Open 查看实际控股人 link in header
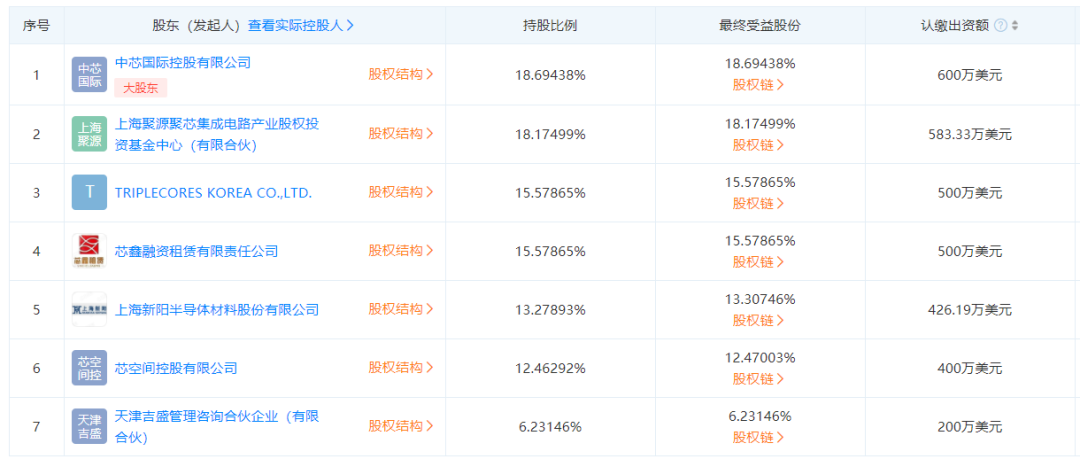The height and width of the screenshot is (459, 1080). 301,26
